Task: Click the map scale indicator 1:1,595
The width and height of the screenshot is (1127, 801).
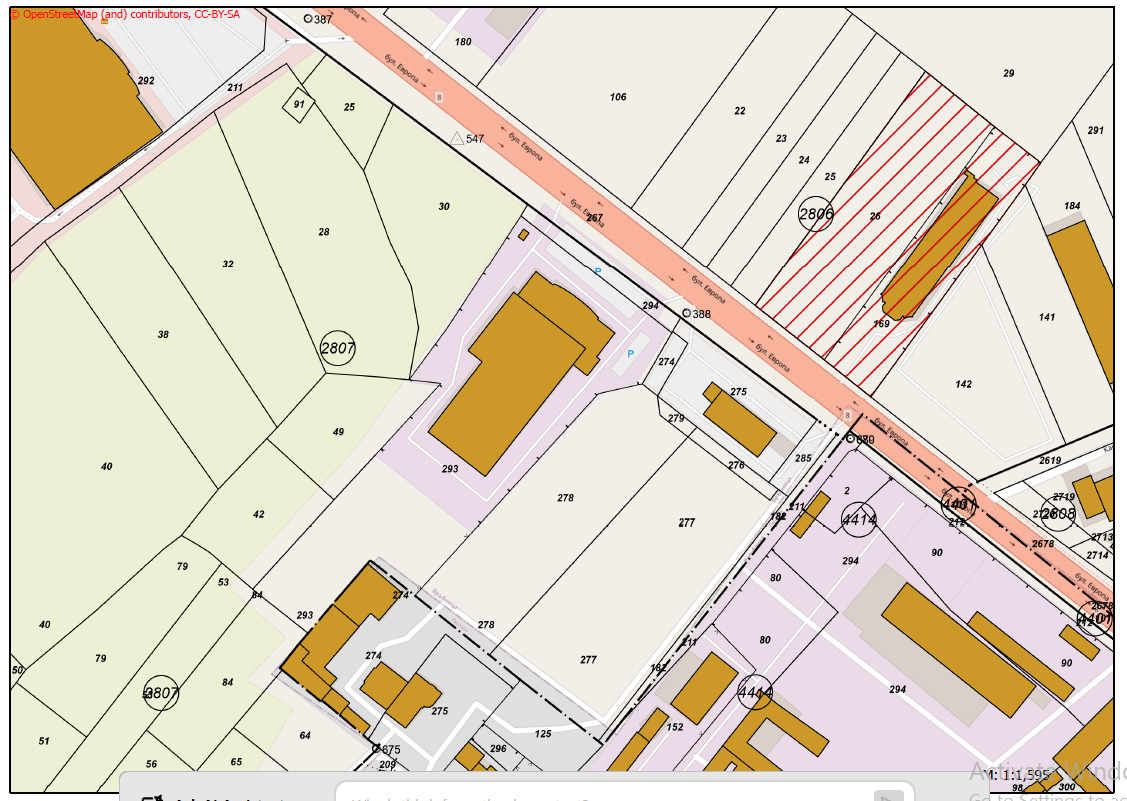Action: click(1018, 775)
